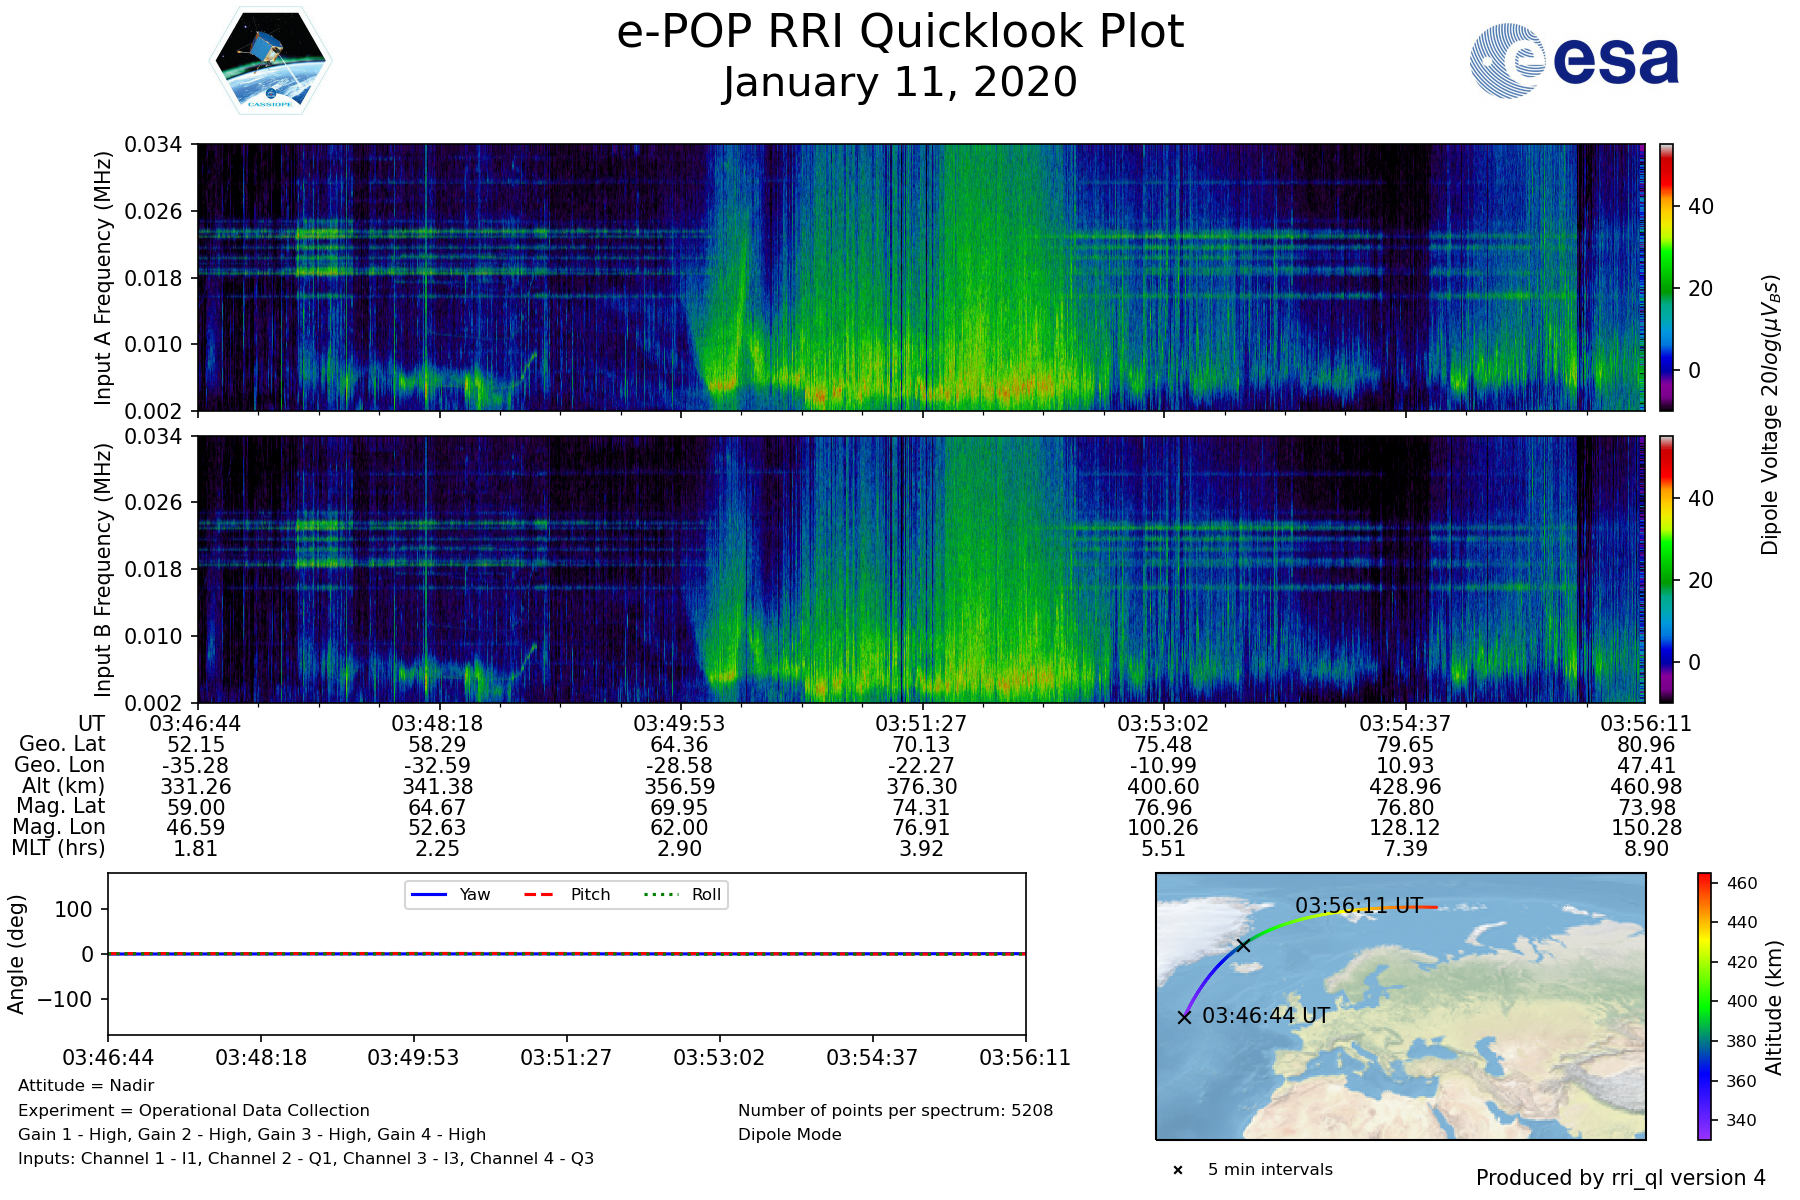Screen dimensions: 1800x1200
Task: Click the January 11, 2020 date subtitle
Action: (900, 82)
